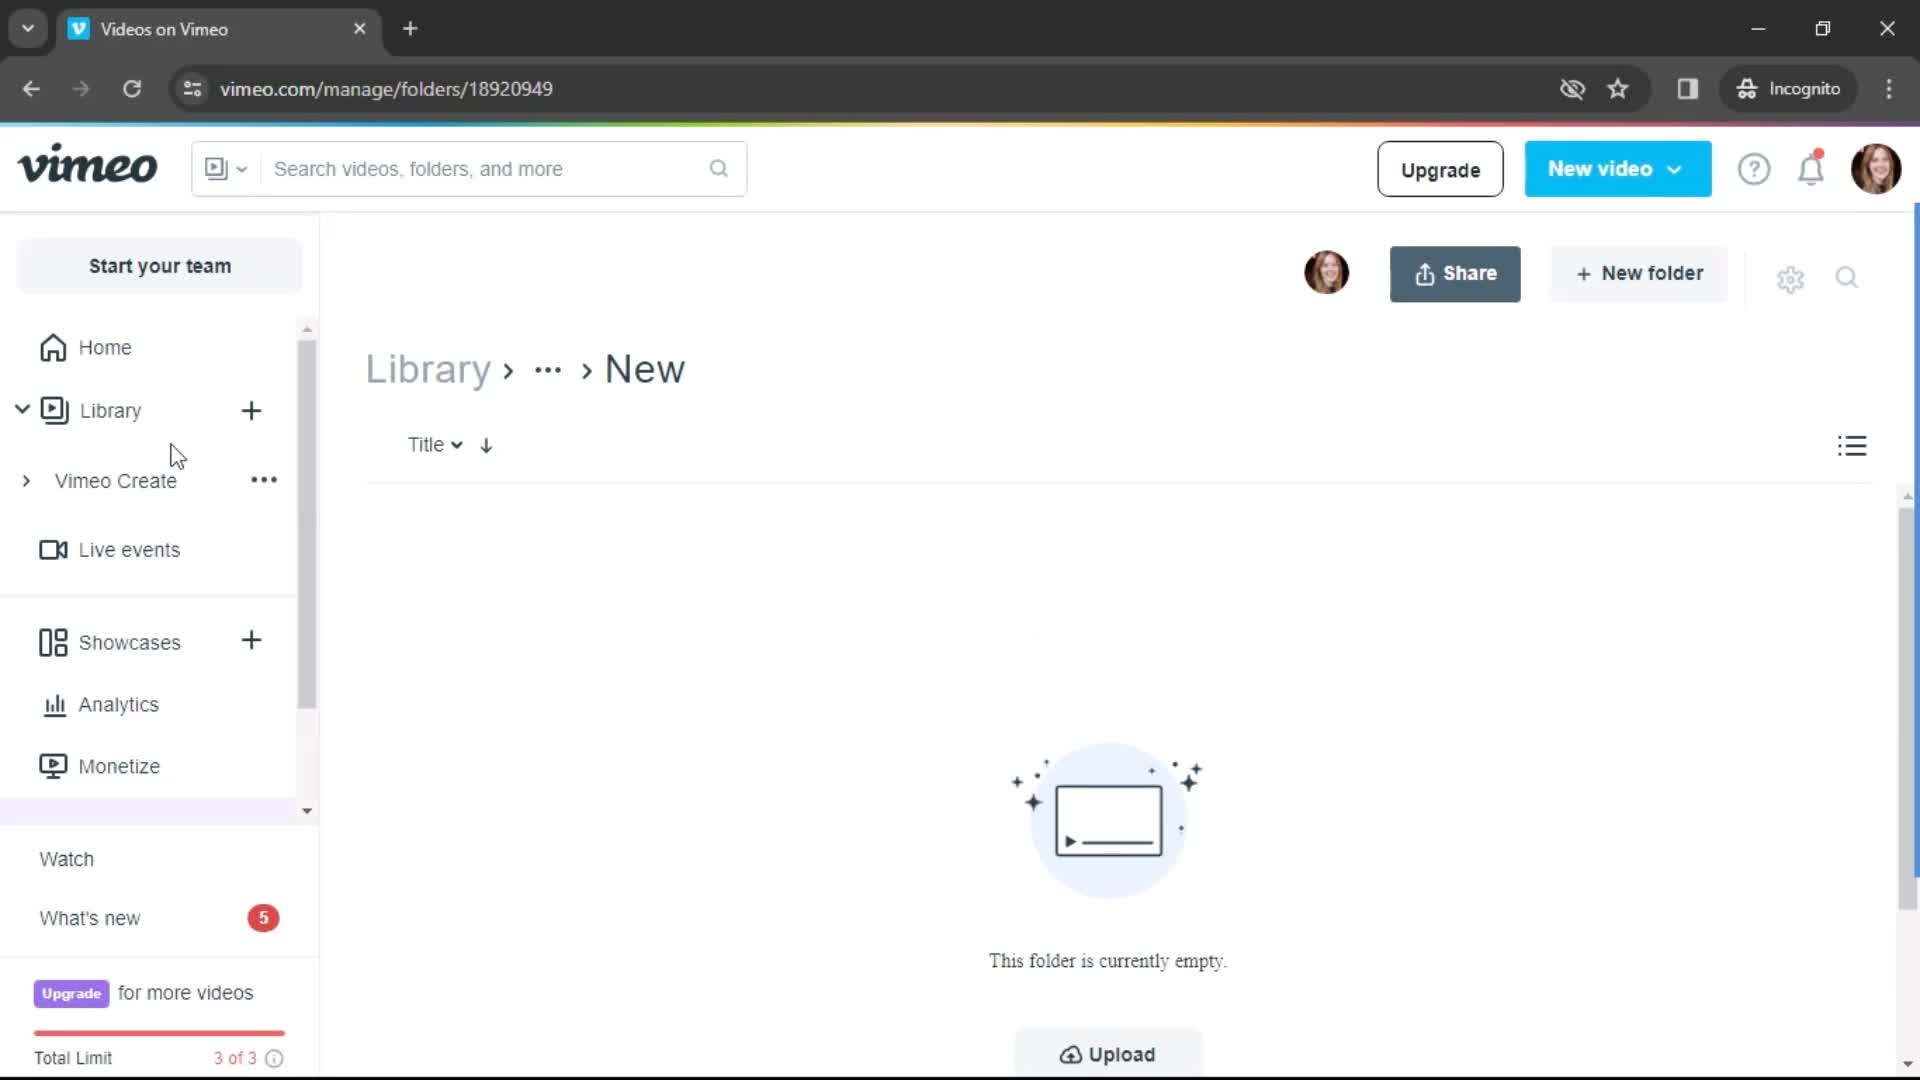This screenshot has height=1080, width=1920.
Task: Click the Upload button in empty folder
Action: pyautogui.click(x=1109, y=1054)
